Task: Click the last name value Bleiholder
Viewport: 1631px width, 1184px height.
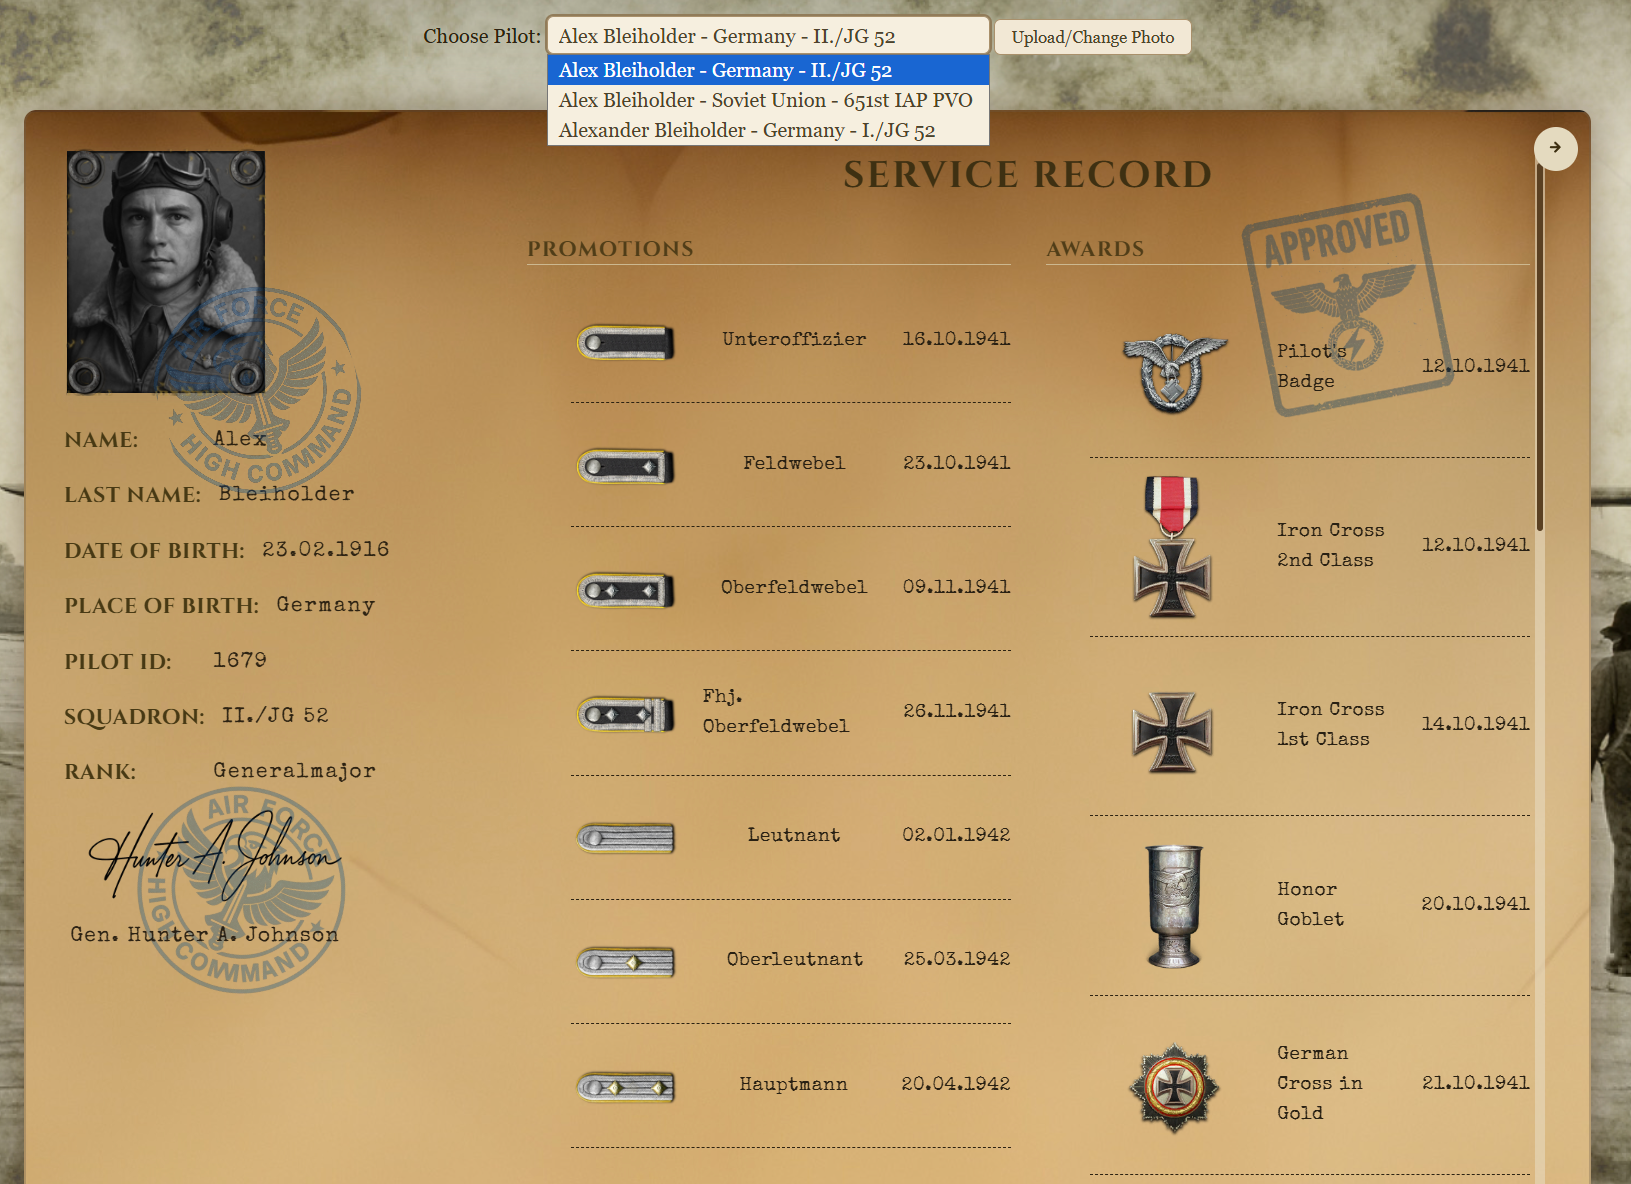Action: pos(286,494)
